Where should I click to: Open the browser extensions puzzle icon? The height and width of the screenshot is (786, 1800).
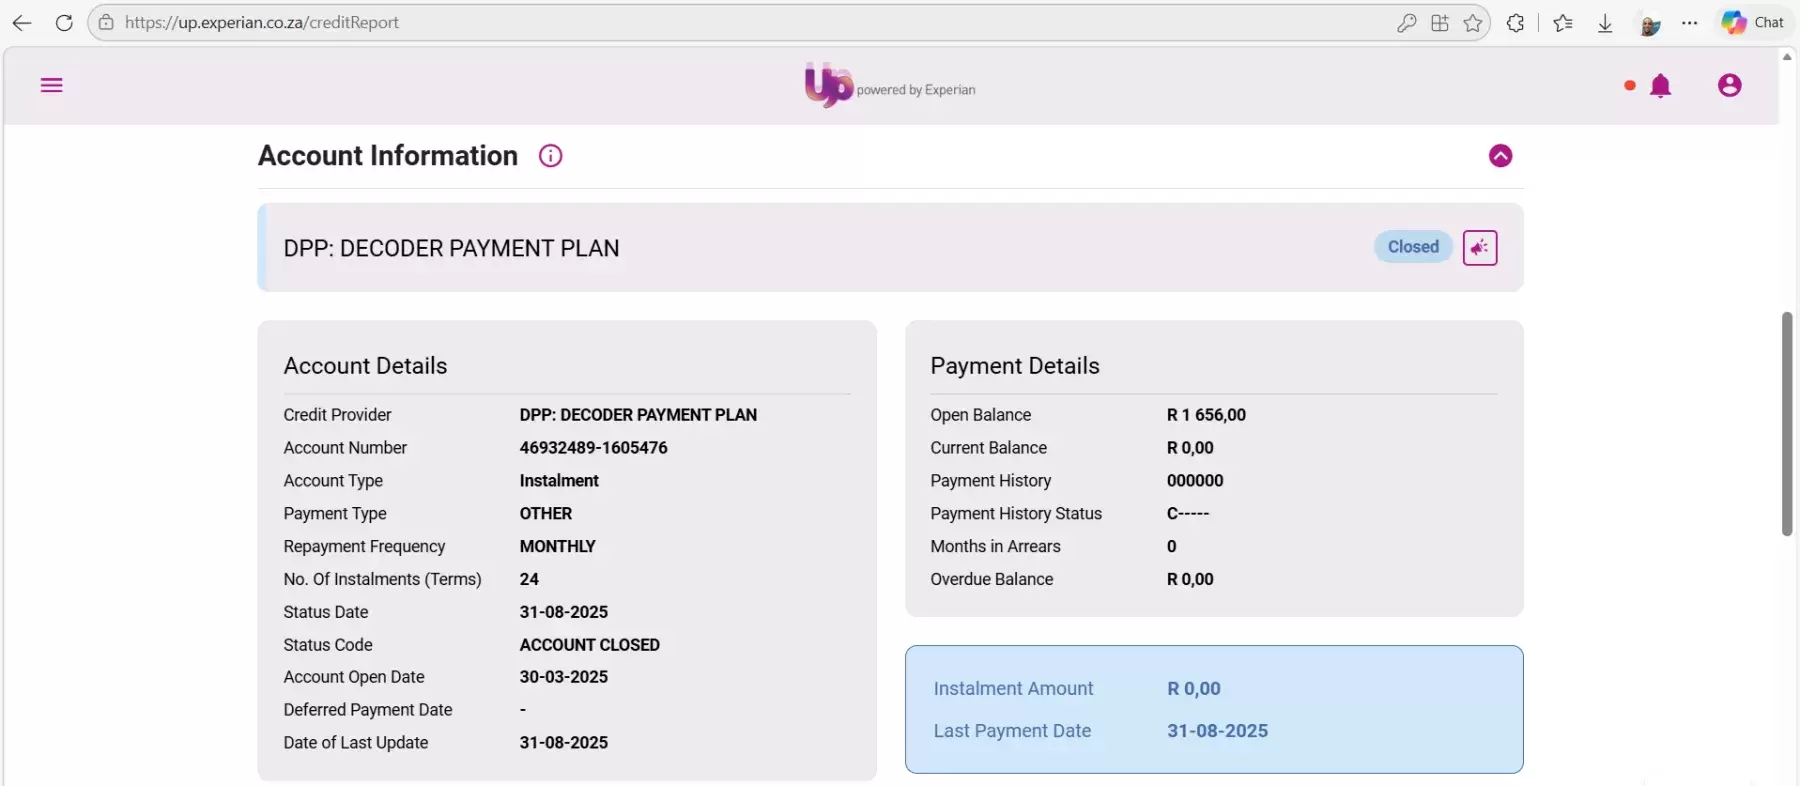[x=1515, y=23]
